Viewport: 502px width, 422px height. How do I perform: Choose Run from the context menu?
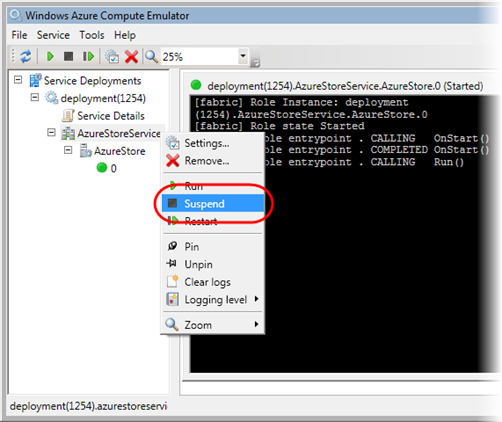click(x=213, y=186)
